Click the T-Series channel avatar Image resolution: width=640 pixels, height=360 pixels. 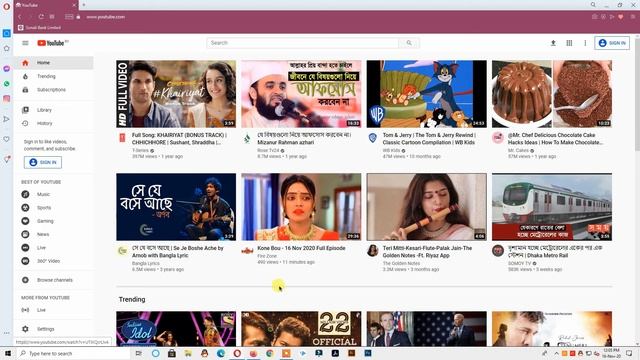pyautogui.click(x=122, y=138)
